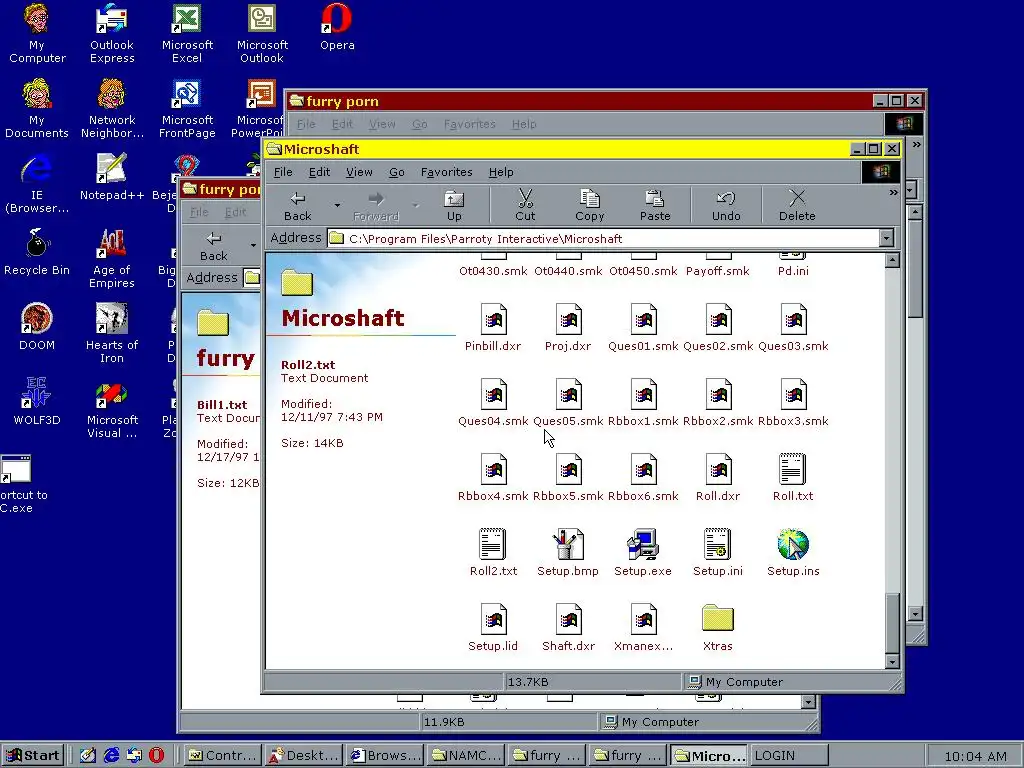Open the Back history dropdown arrow in Microshaft
Screen dimensions: 1024x768
[337, 205]
